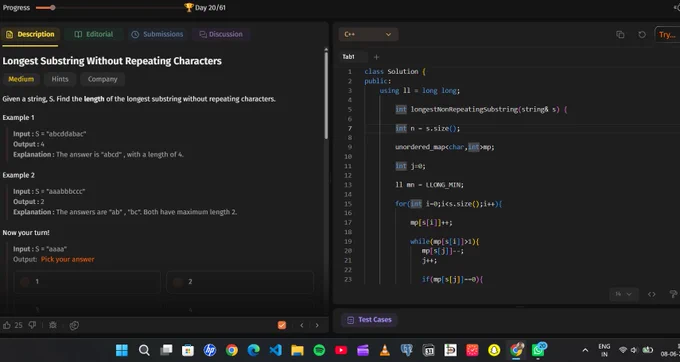Open YouTube from the taskbar

tap(341, 350)
